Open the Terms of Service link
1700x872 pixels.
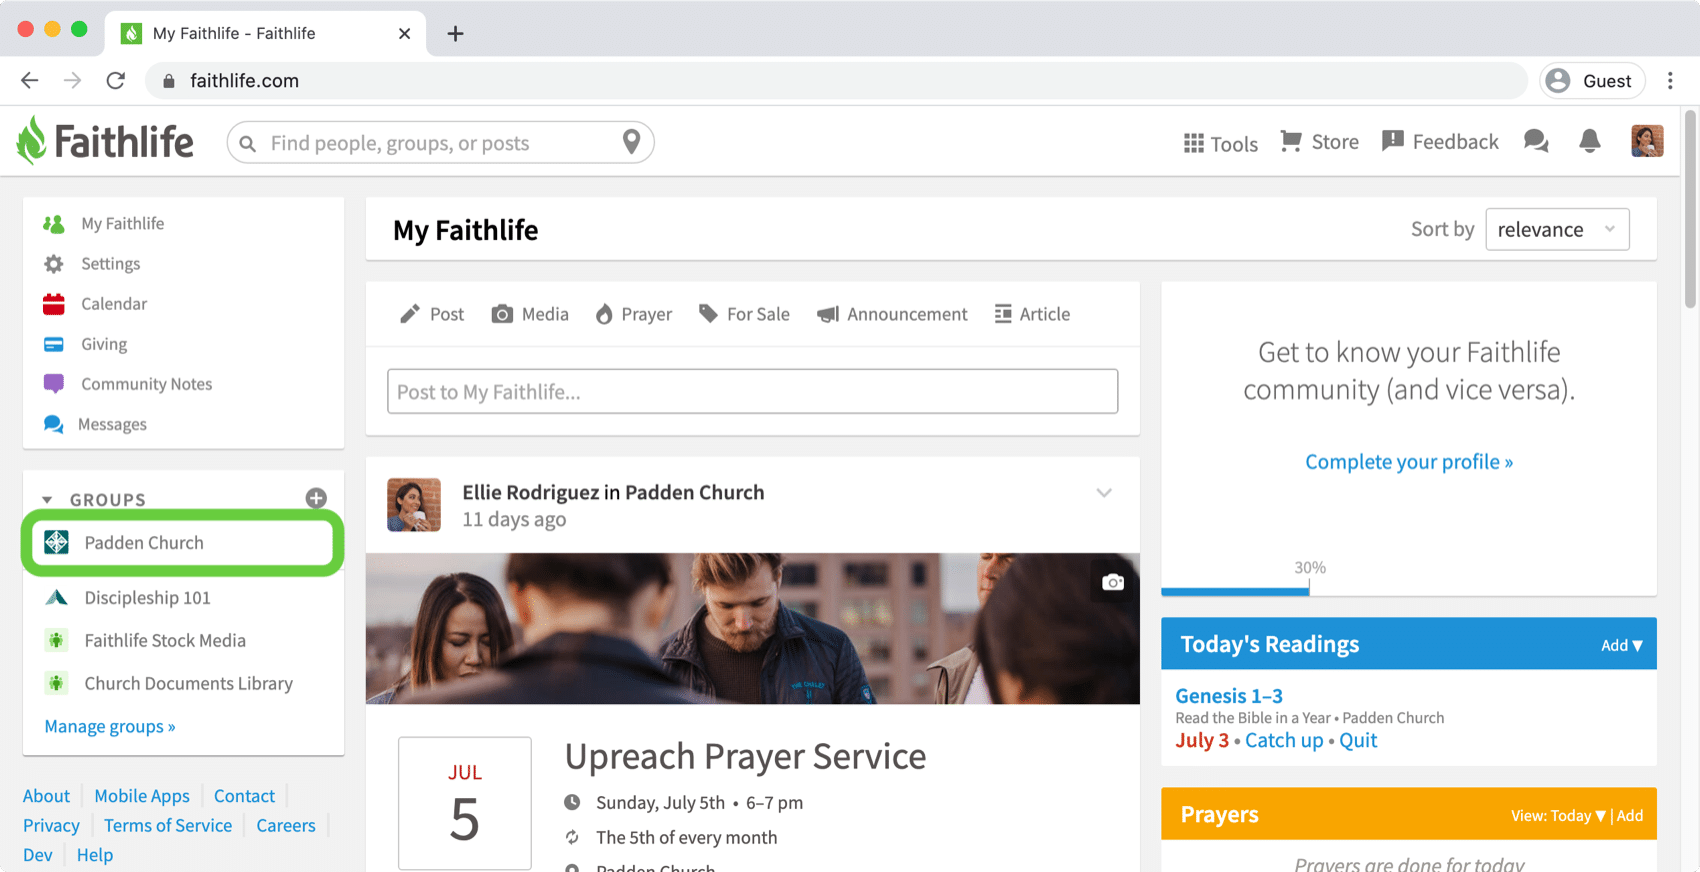[168, 826]
